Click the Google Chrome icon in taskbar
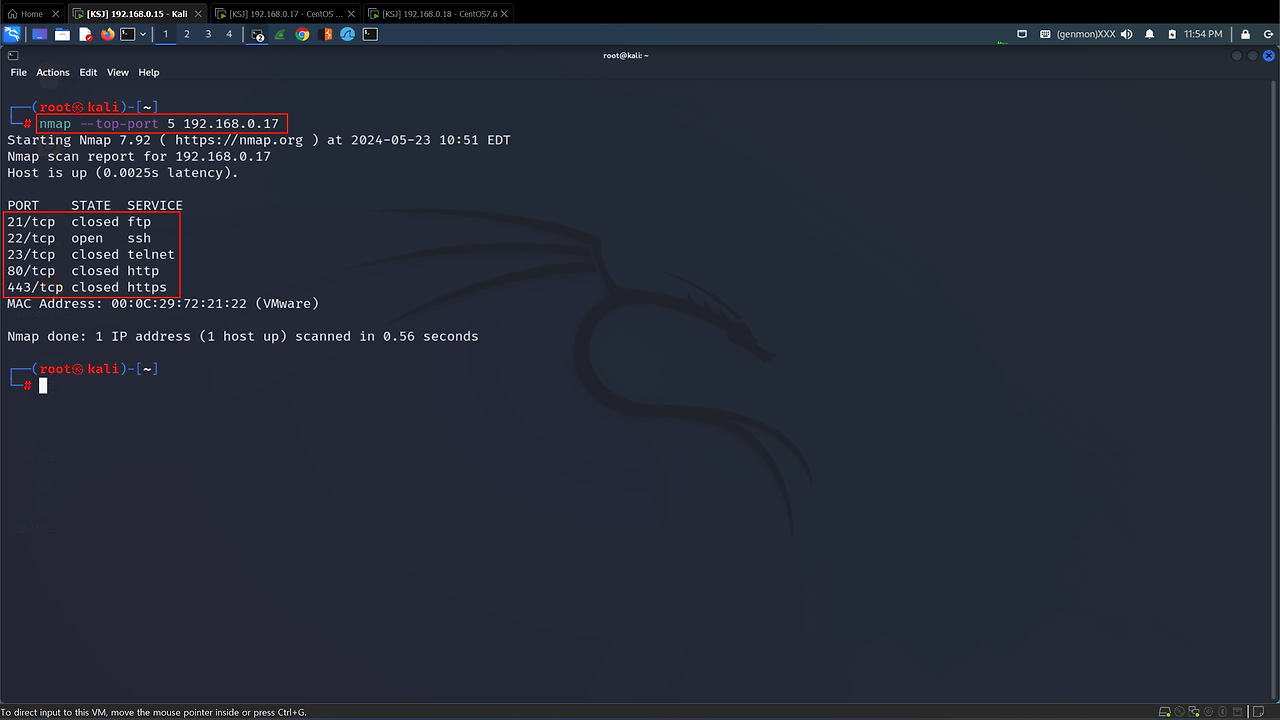The height and width of the screenshot is (720, 1280). pyautogui.click(x=302, y=34)
